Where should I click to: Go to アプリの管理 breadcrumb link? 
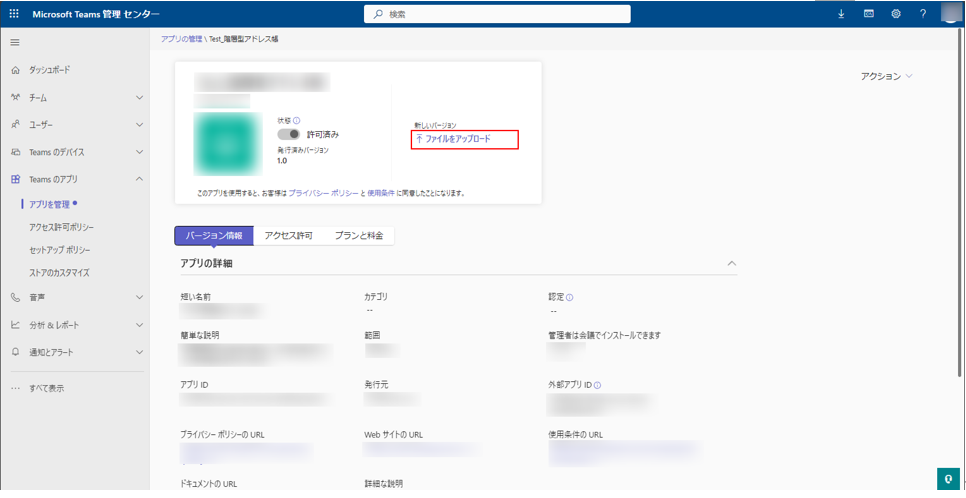click(182, 39)
